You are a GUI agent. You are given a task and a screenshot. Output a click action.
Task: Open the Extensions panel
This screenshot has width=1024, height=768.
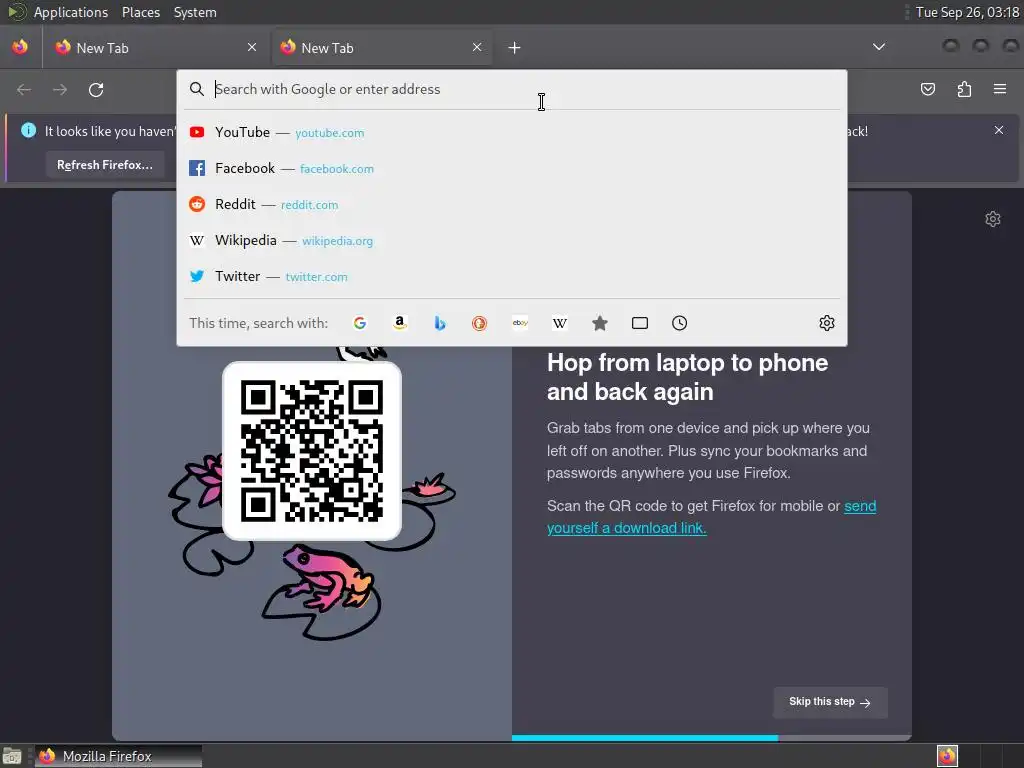pos(964,89)
